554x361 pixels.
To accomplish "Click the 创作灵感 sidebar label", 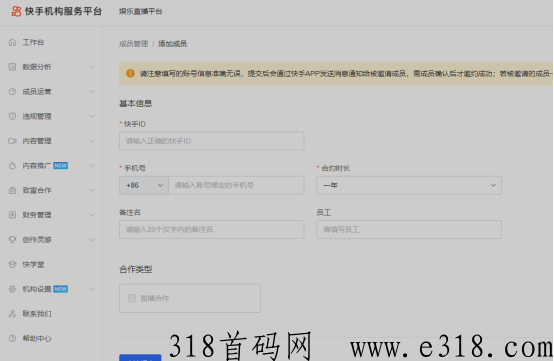I will click(37, 239).
